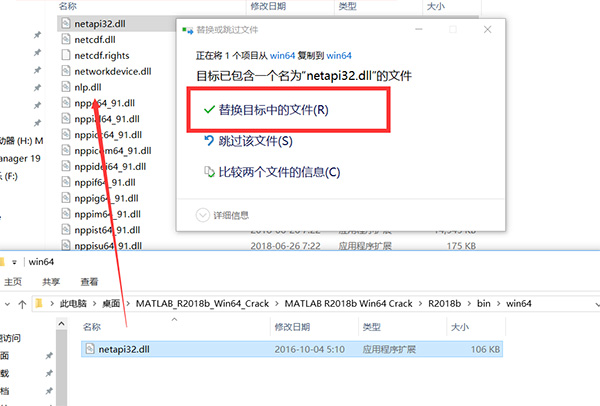Sort upper list by Name column header
The height and width of the screenshot is (406, 600).
pyautogui.click(x=68, y=6)
